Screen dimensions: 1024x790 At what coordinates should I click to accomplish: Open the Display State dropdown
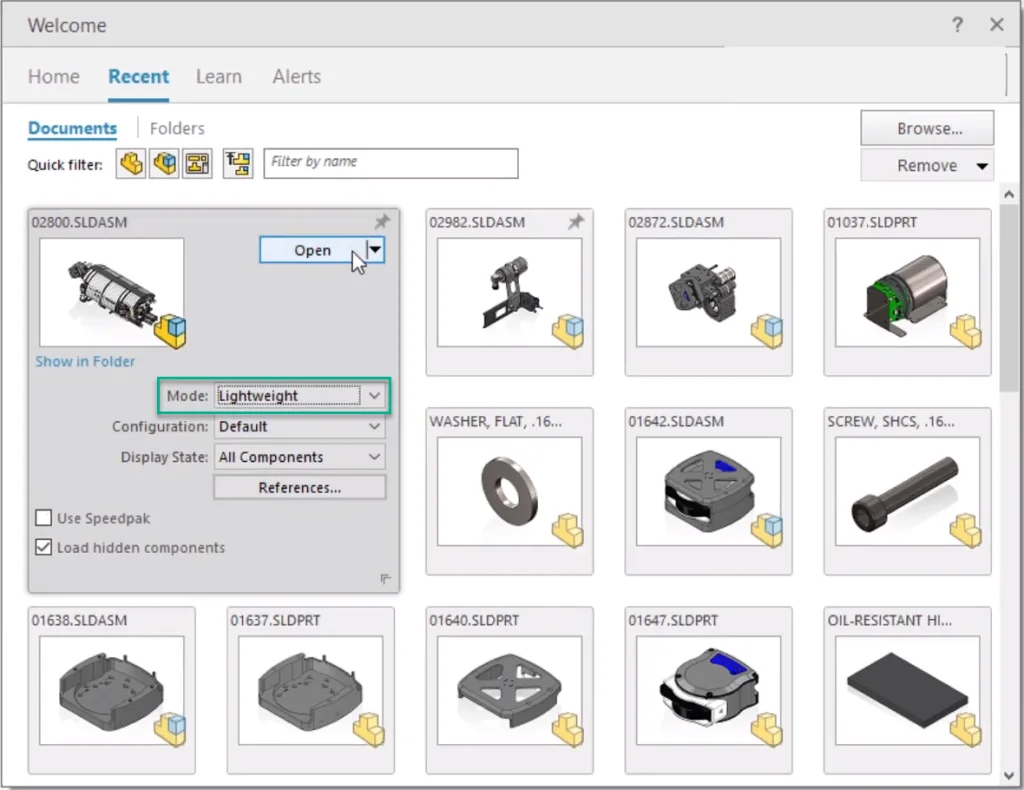click(374, 457)
